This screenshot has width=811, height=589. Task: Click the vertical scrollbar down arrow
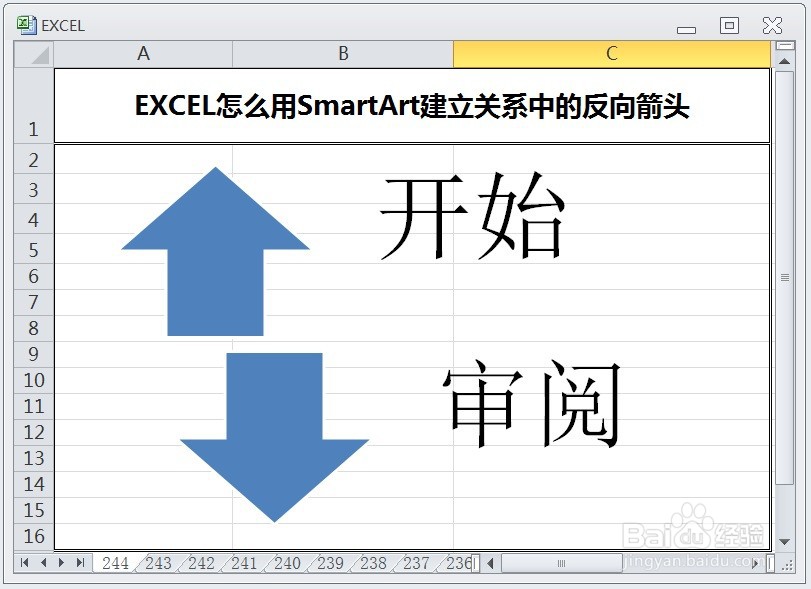(x=785, y=542)
